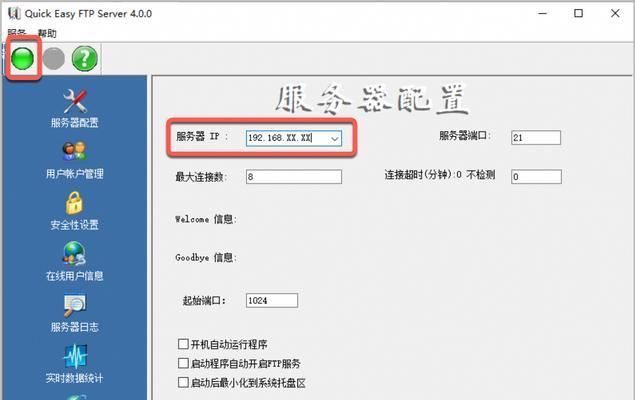Enable 开机自动运行程序 checkbox

(183, 344)
